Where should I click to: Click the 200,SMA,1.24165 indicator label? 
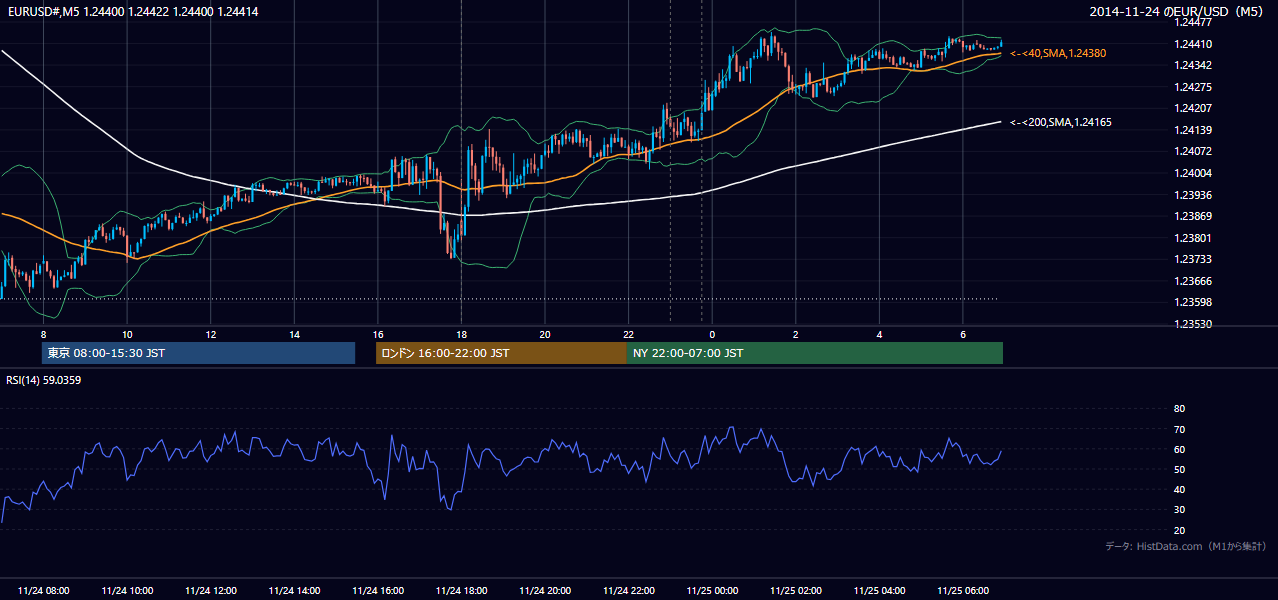click(1061, 122)
